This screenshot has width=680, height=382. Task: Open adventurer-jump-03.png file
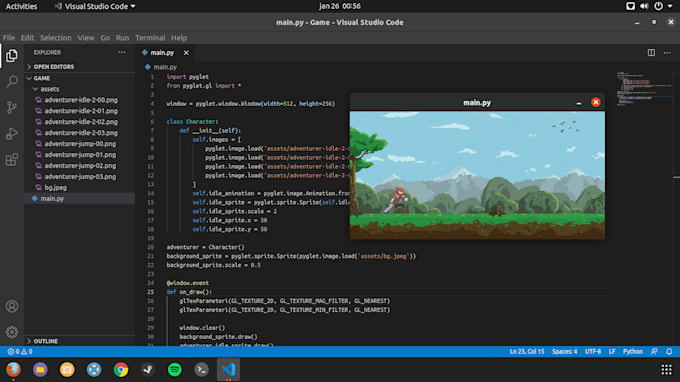pyautogui.click(x=79, y=176)
